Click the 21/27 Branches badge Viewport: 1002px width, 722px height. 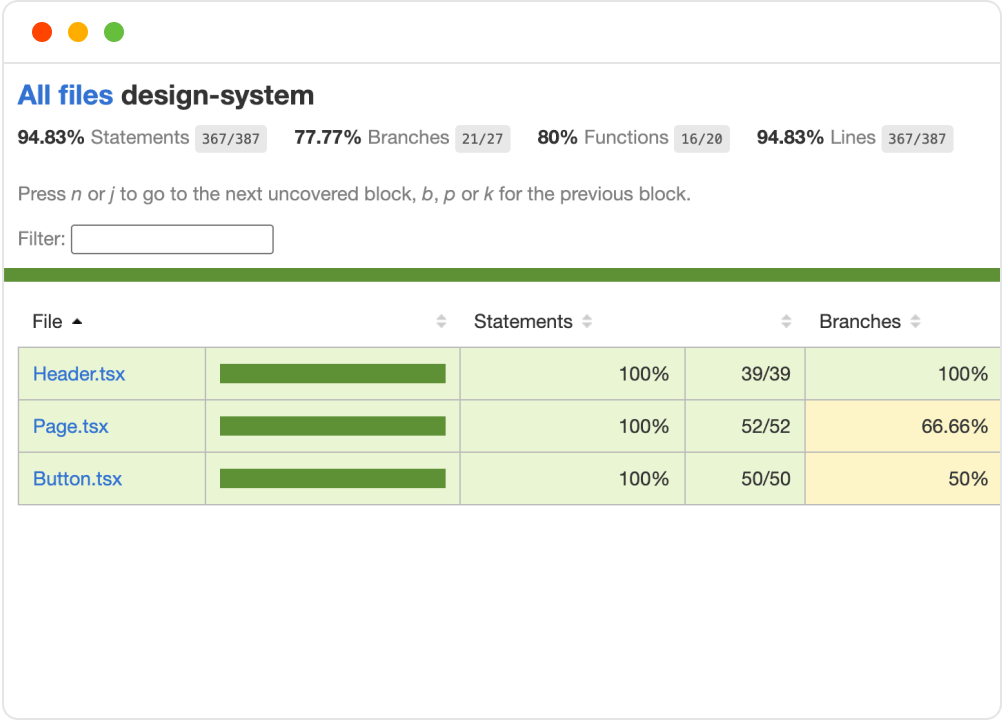click(x=483, y=139)
